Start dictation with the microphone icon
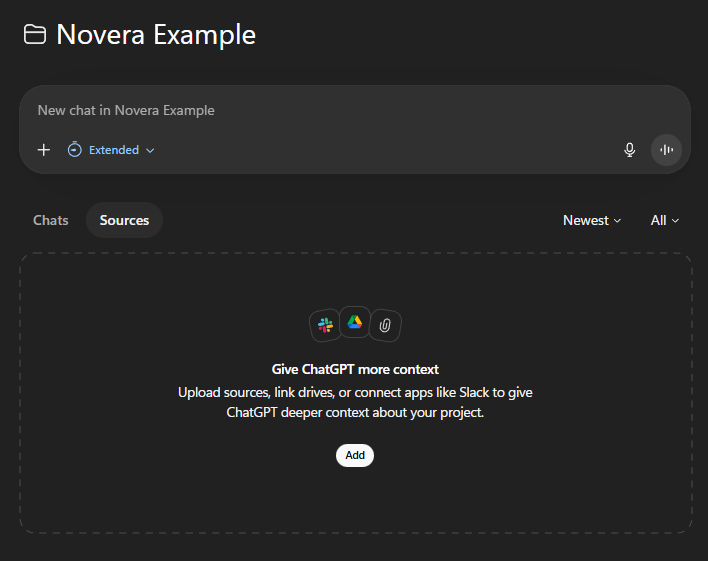708x561 pixels. point(629,150)
